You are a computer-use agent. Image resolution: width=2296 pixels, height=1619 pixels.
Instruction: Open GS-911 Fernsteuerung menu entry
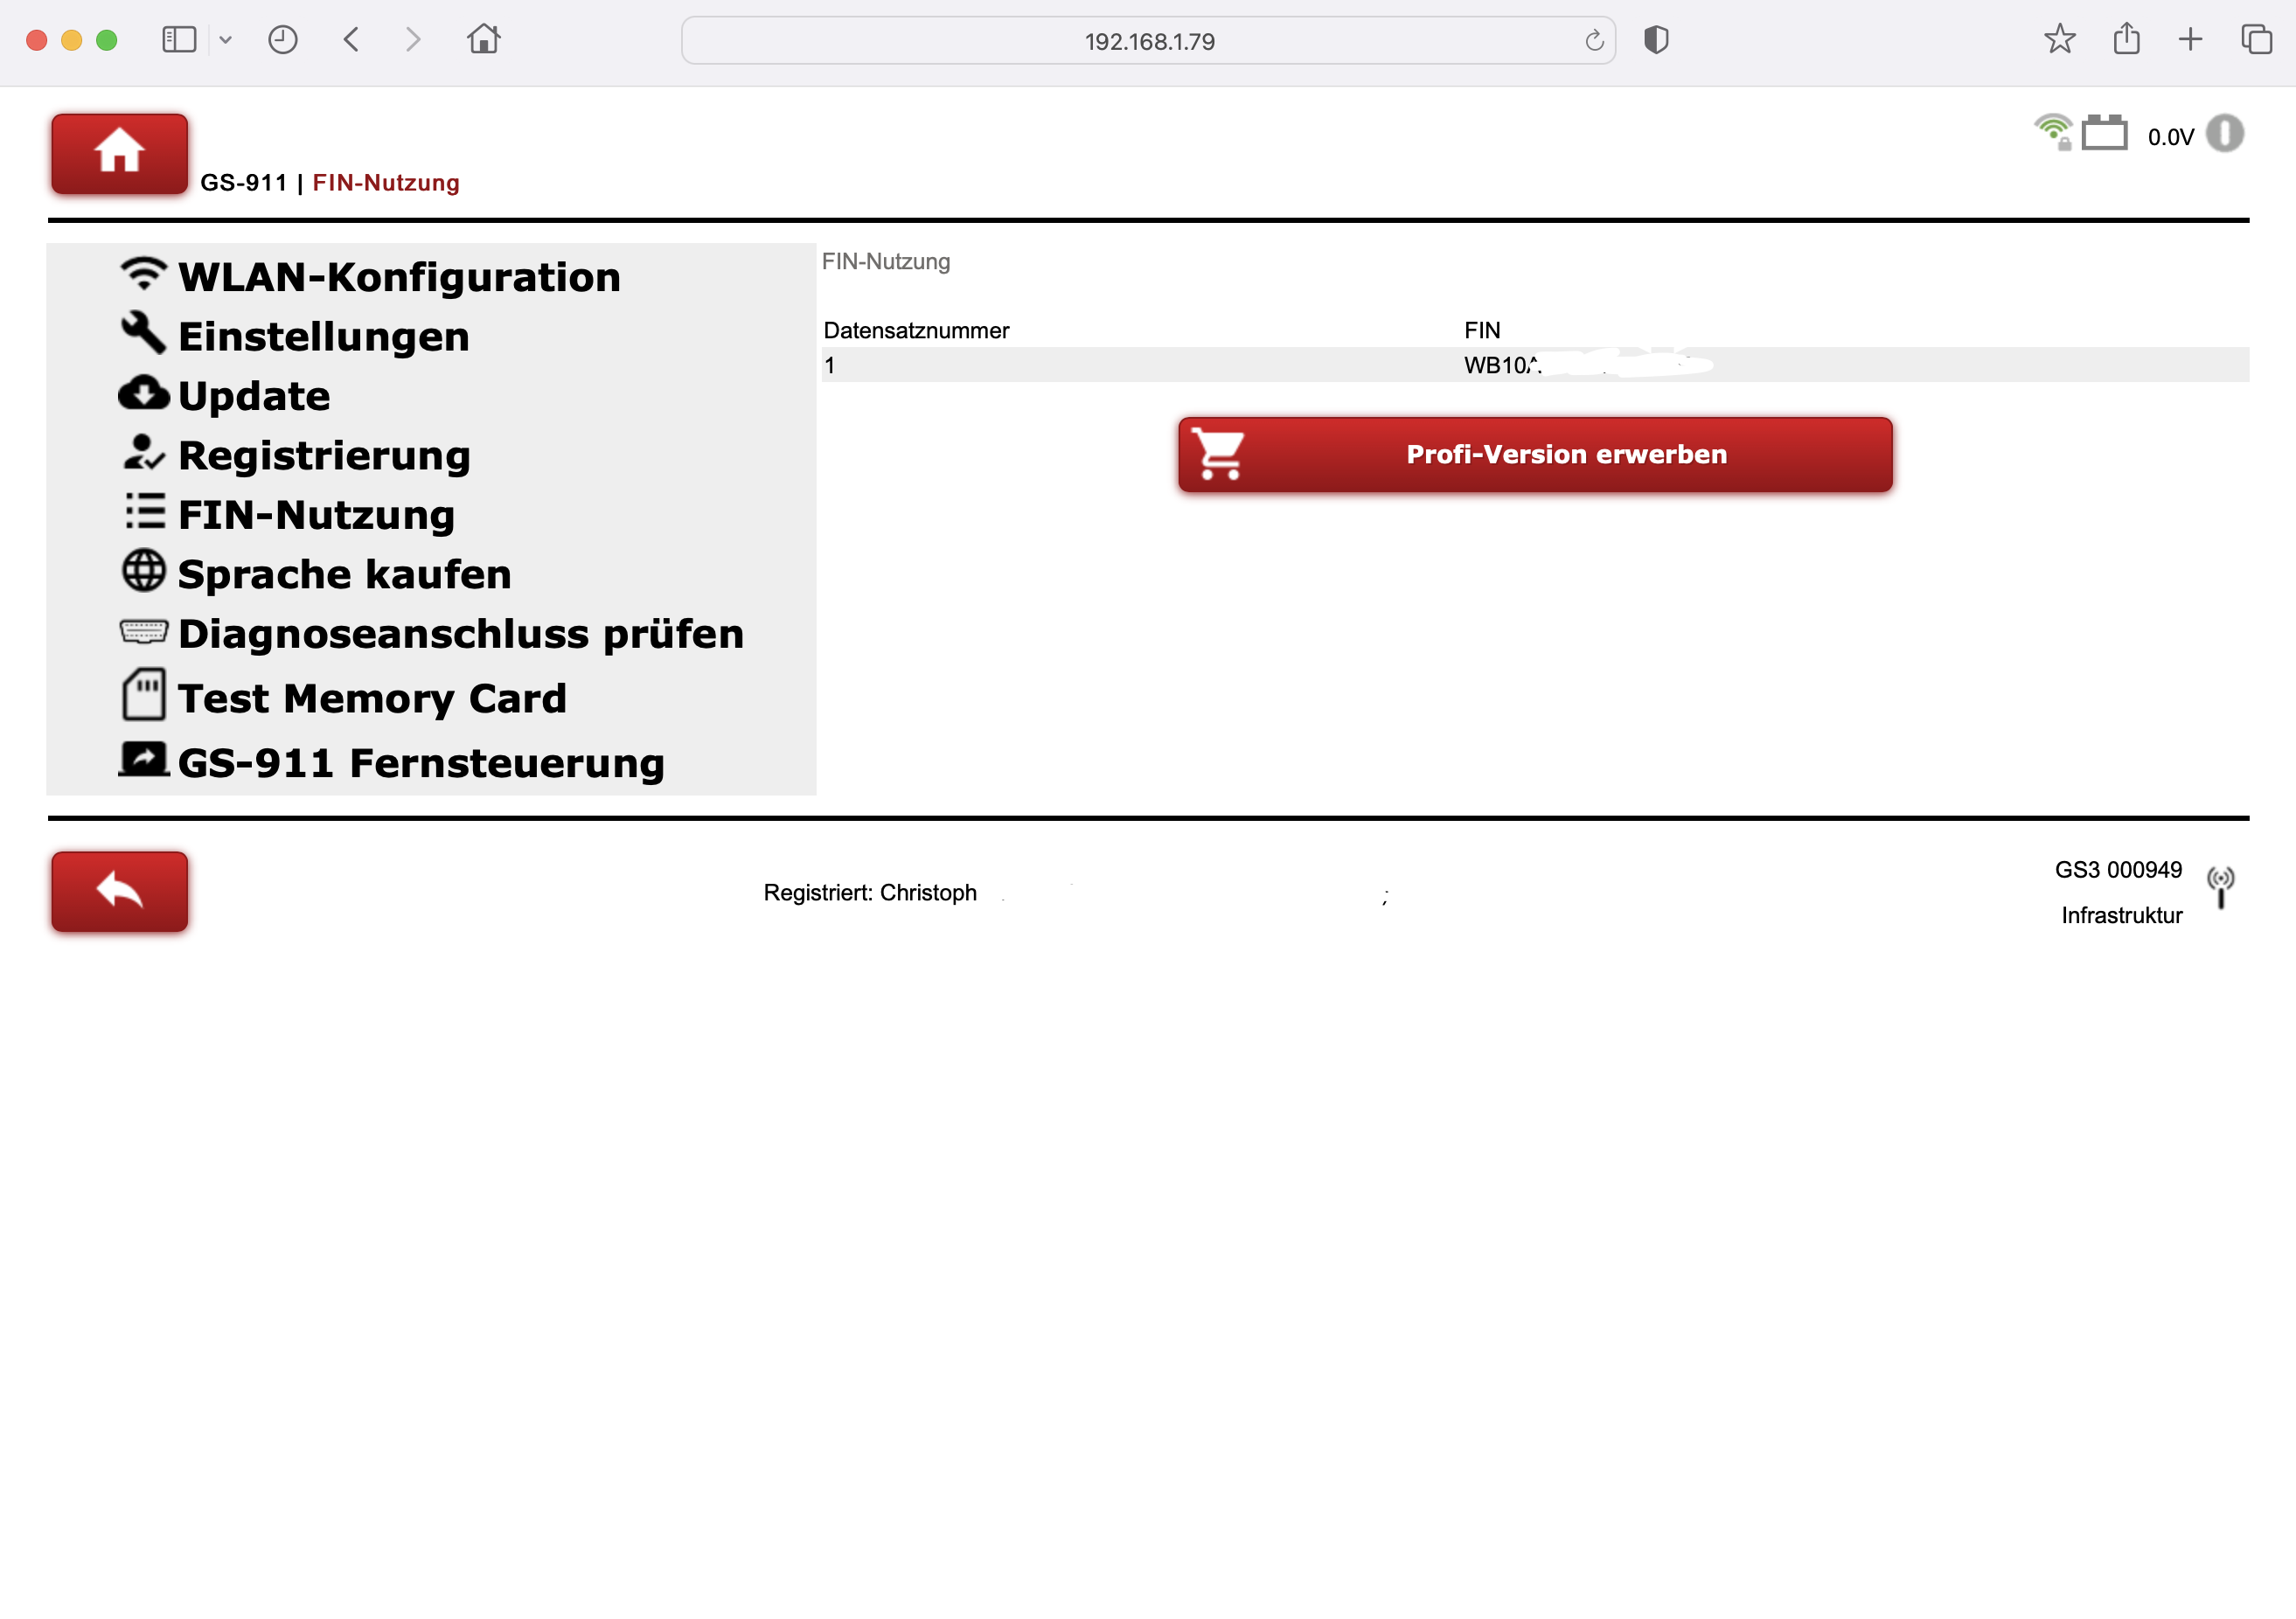[x=420, y=763]
